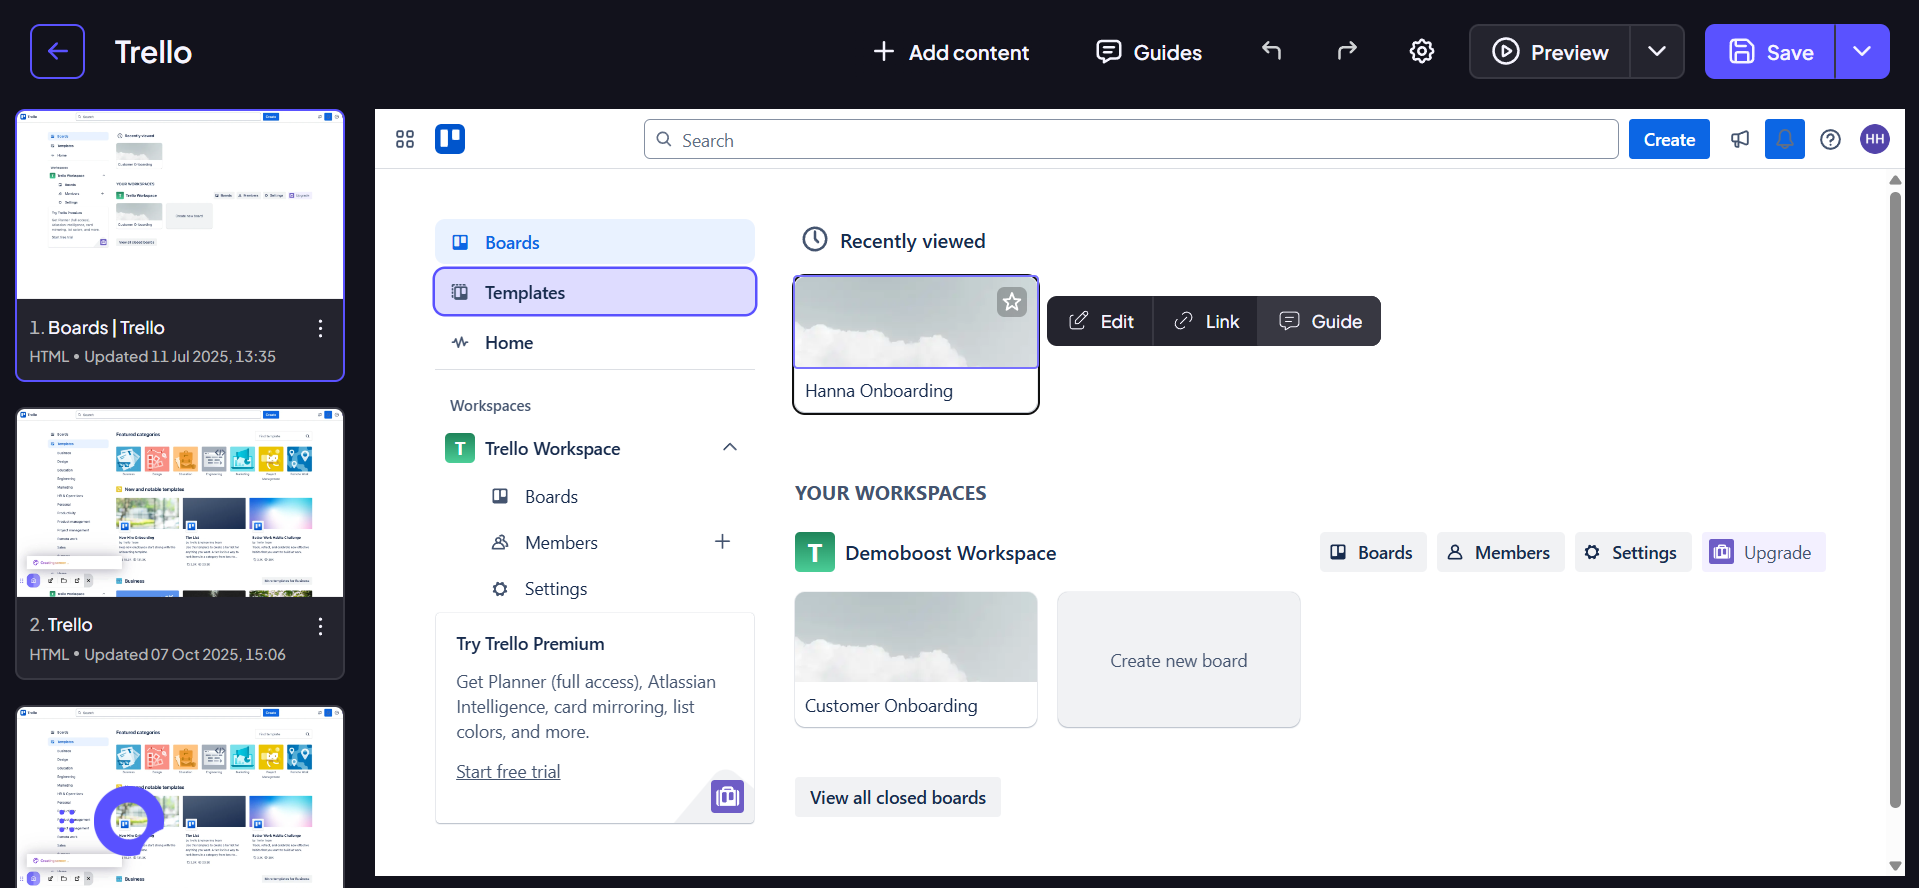
Task: Select Home in left navigation
Action: [x=595, y=342]
